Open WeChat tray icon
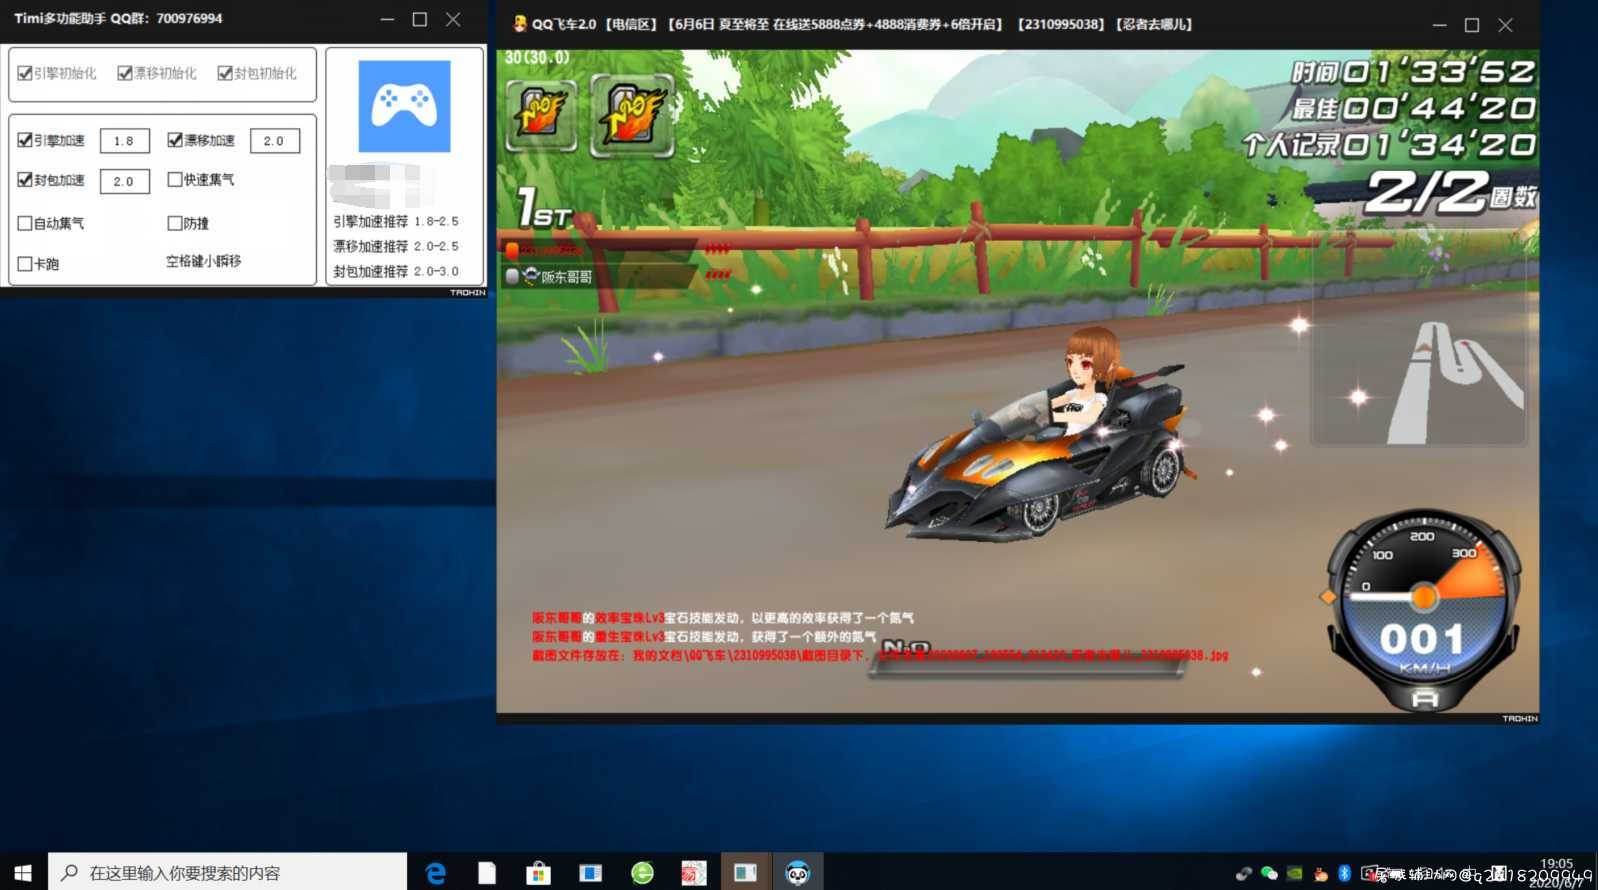This screenshot has height=890, width=1598. (x=1269, y=873)
